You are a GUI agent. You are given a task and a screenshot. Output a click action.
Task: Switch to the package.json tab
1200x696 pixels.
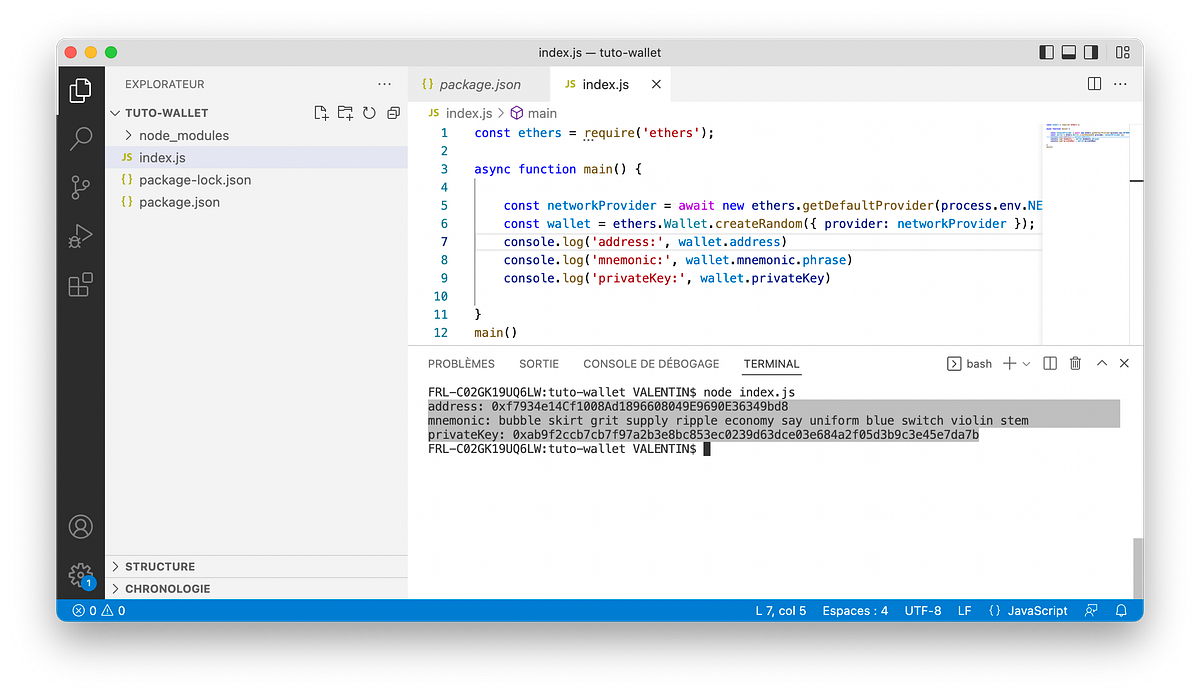tap(479, 84)
